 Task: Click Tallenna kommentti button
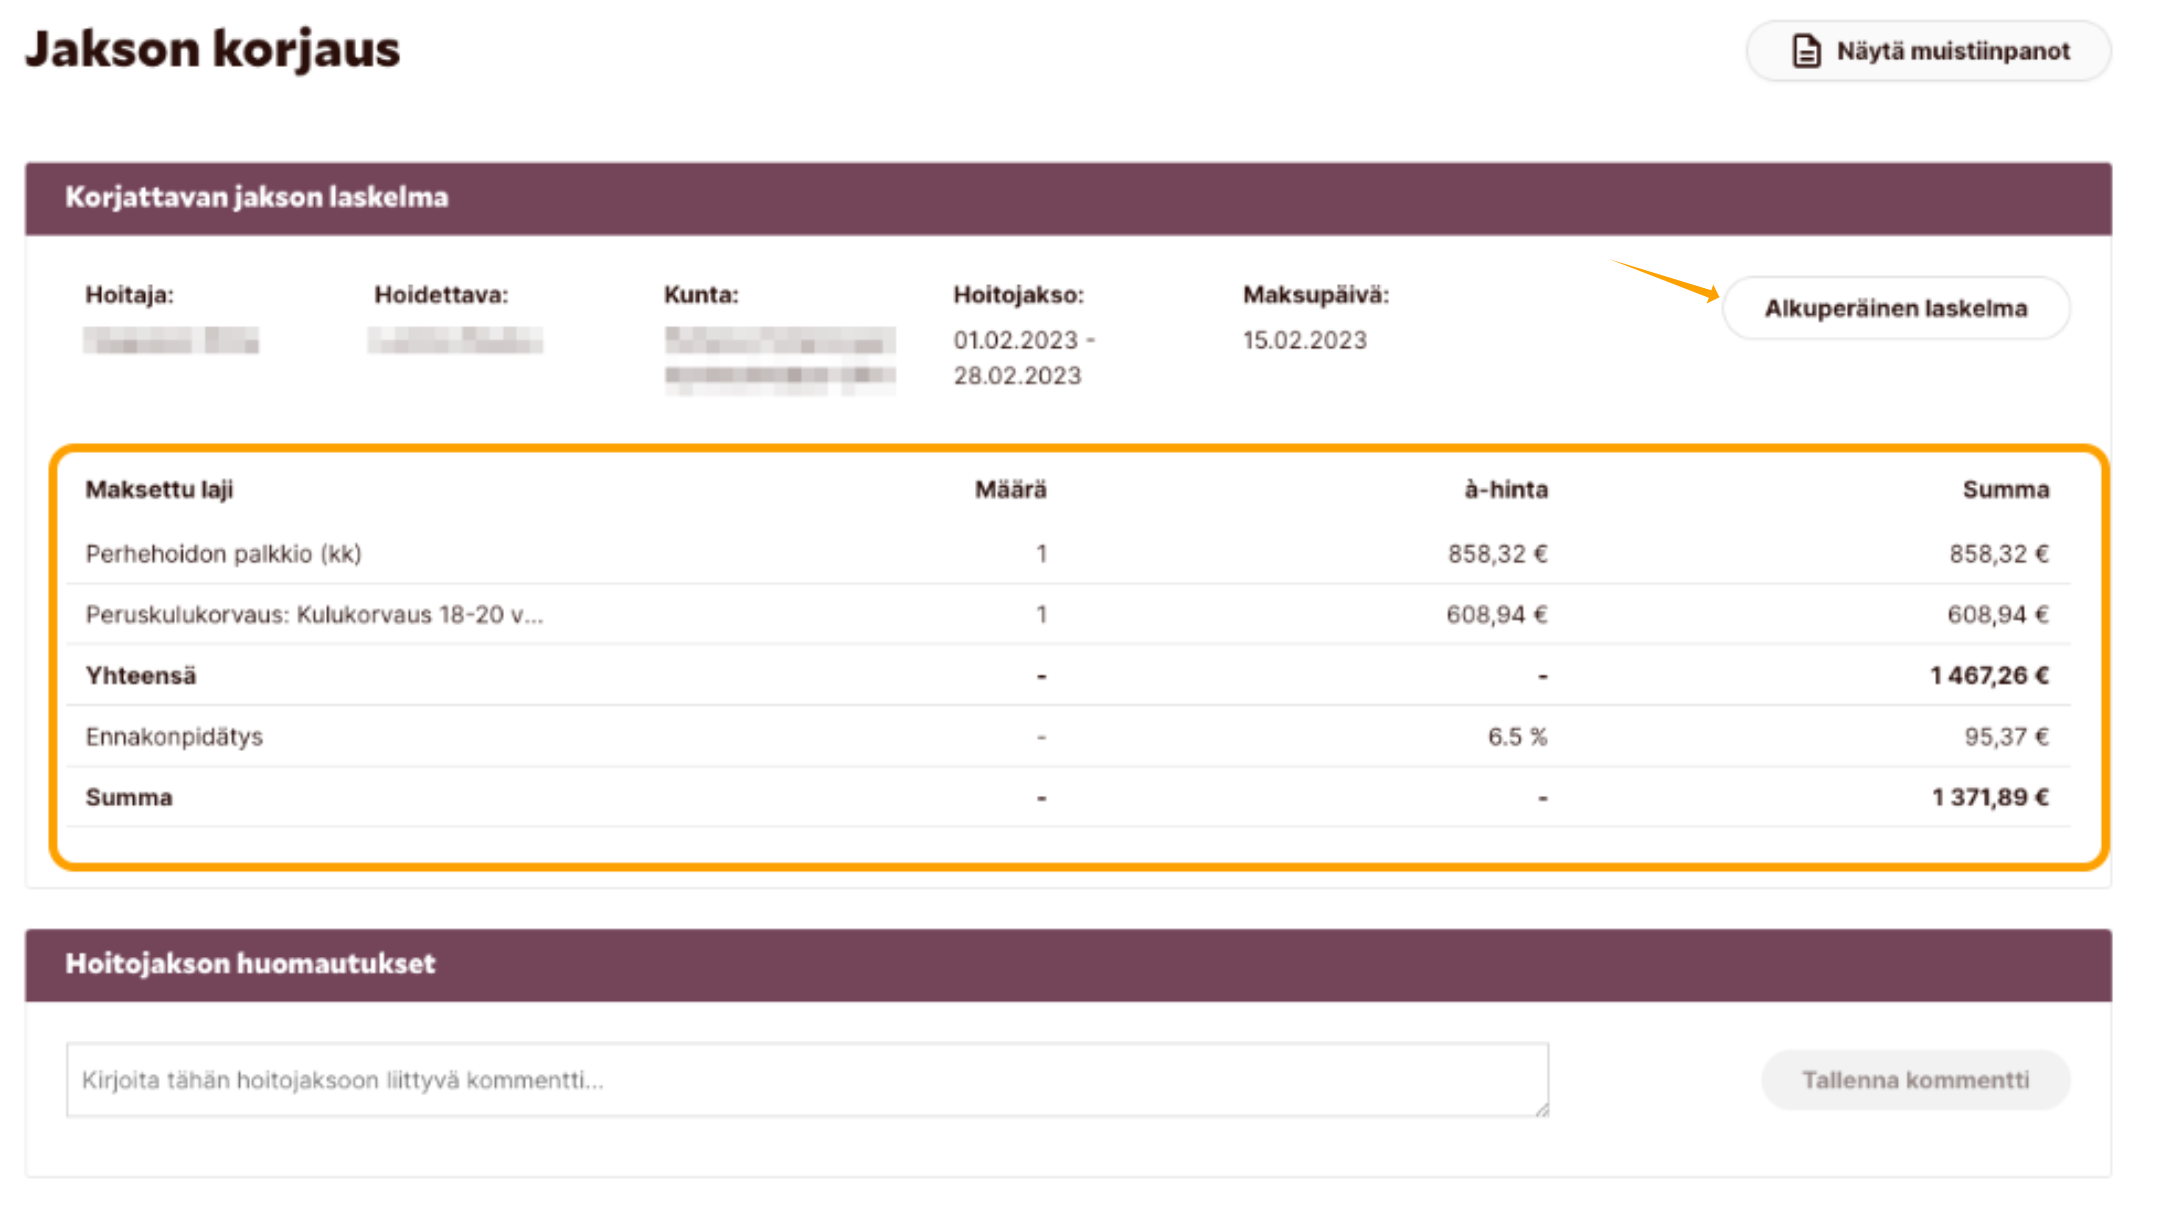[1915, 1080]
